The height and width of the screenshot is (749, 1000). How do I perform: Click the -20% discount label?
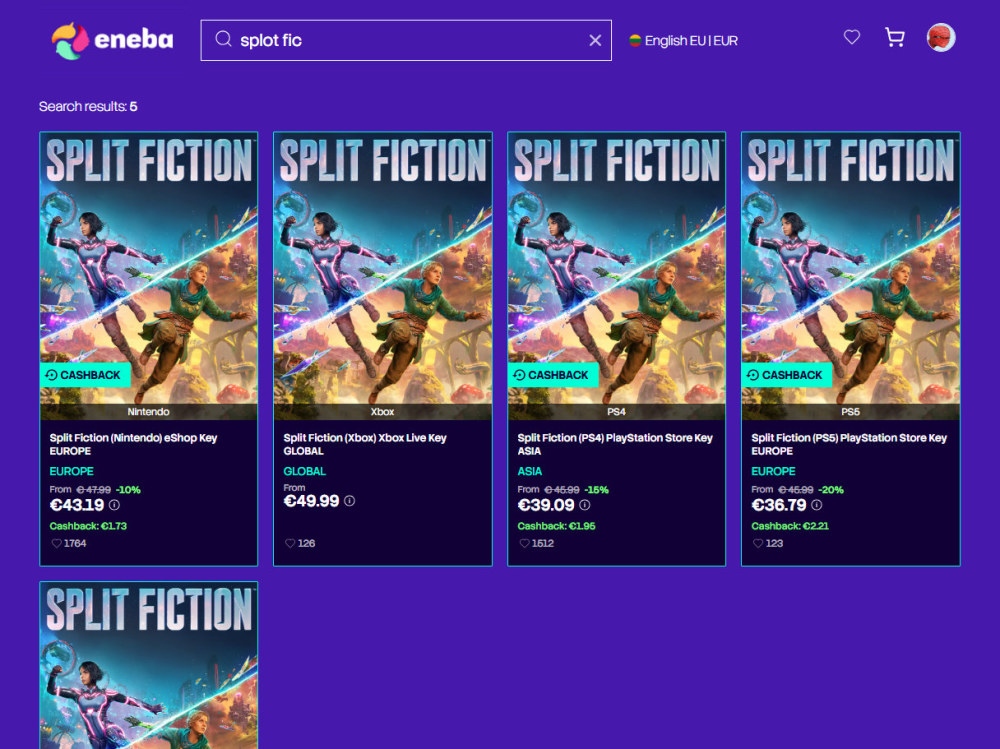pos(831,490)
